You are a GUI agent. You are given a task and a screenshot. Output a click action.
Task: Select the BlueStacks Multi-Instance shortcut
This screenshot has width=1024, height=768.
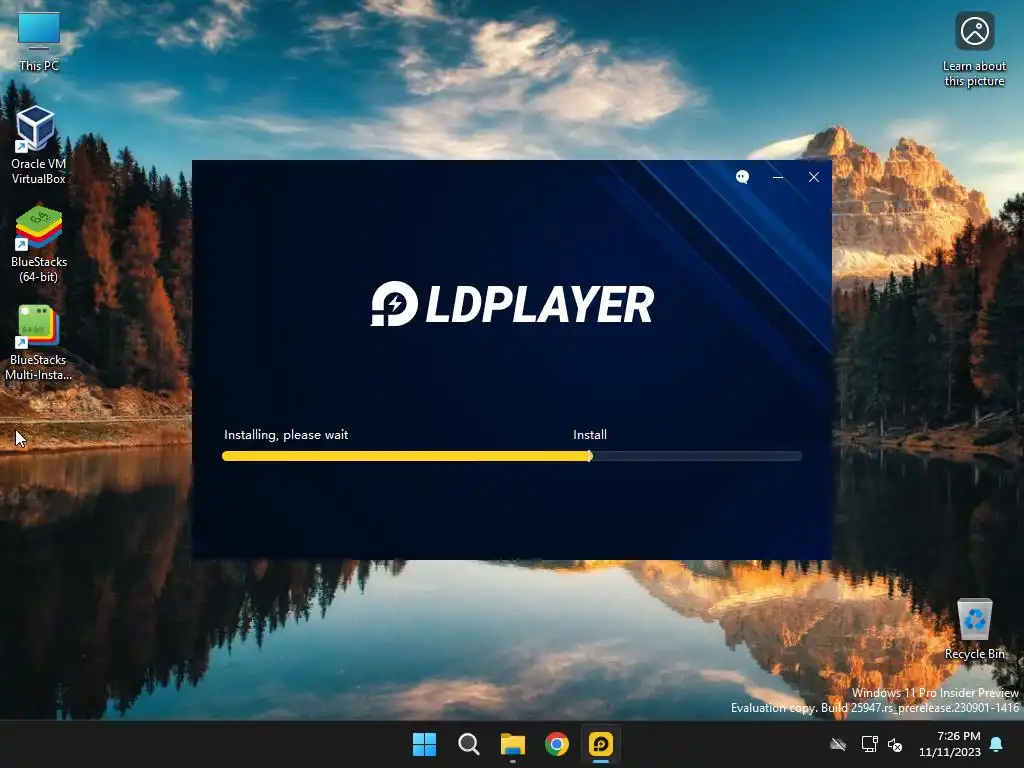click(39, 342)
